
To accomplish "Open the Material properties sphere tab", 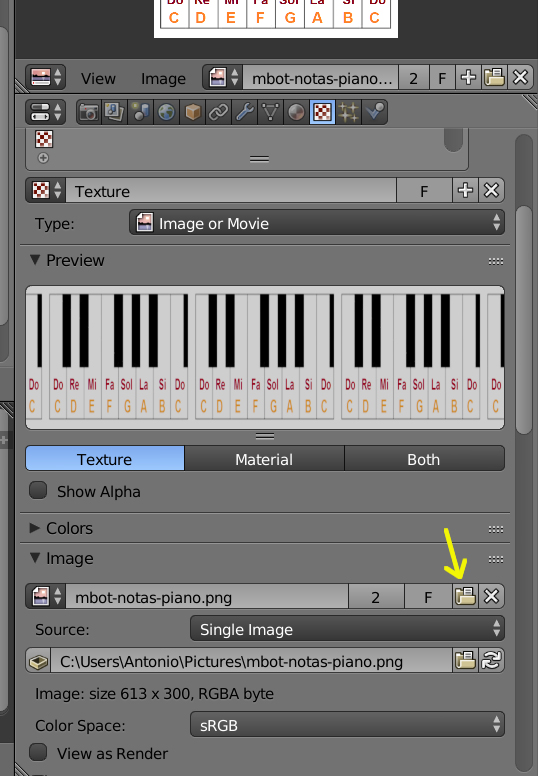I will [x=296, y=112].
